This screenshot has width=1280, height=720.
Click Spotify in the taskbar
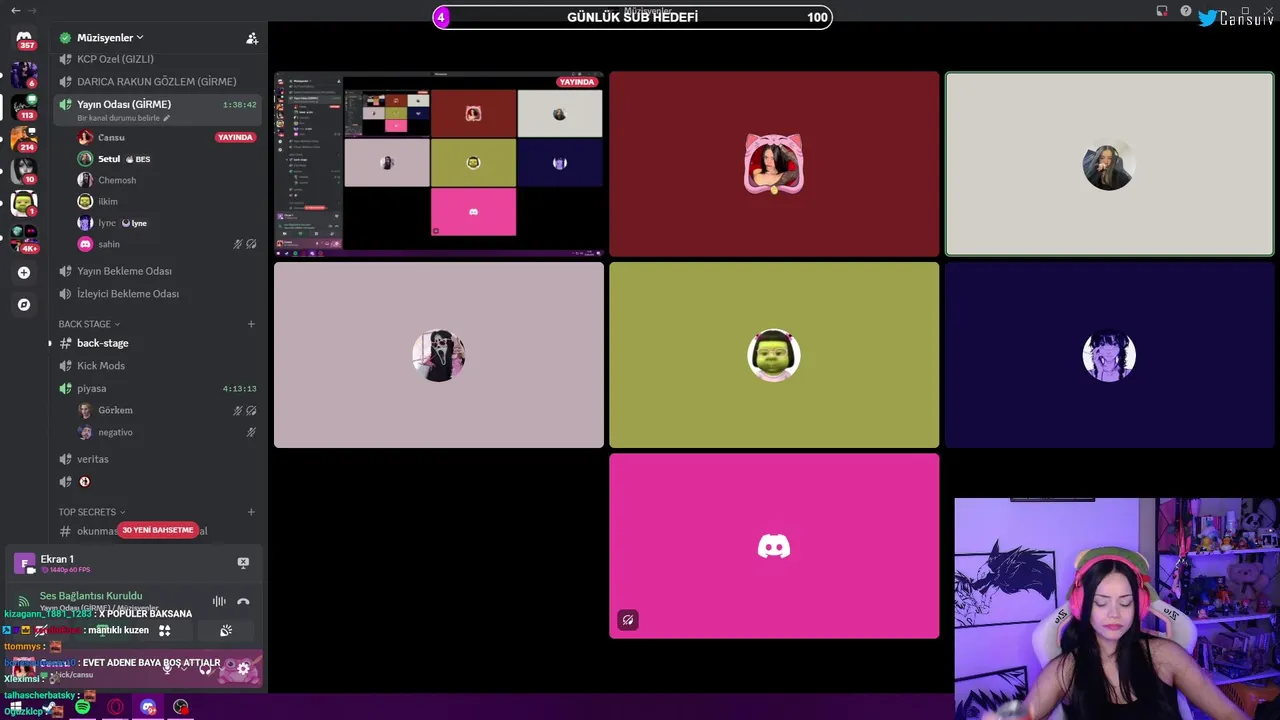[x=83, y=707]
